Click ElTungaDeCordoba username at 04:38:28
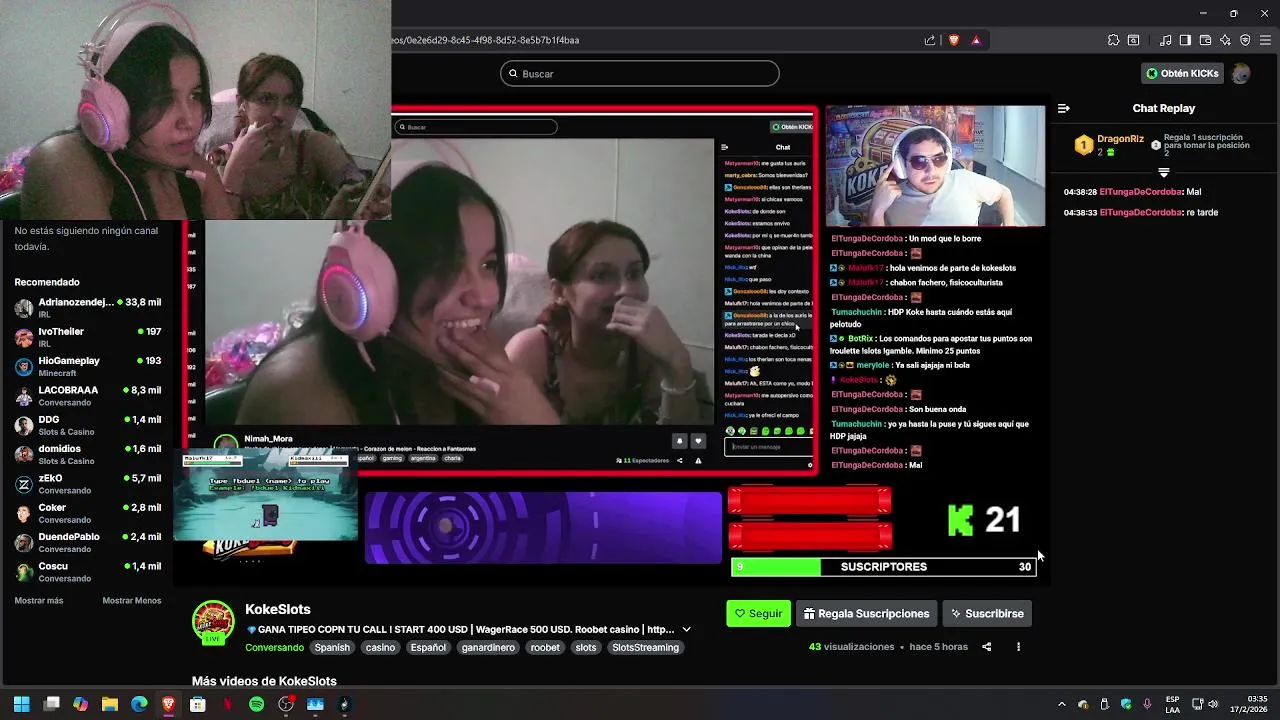1280x720 pixels. click(x=1141, y=191)
